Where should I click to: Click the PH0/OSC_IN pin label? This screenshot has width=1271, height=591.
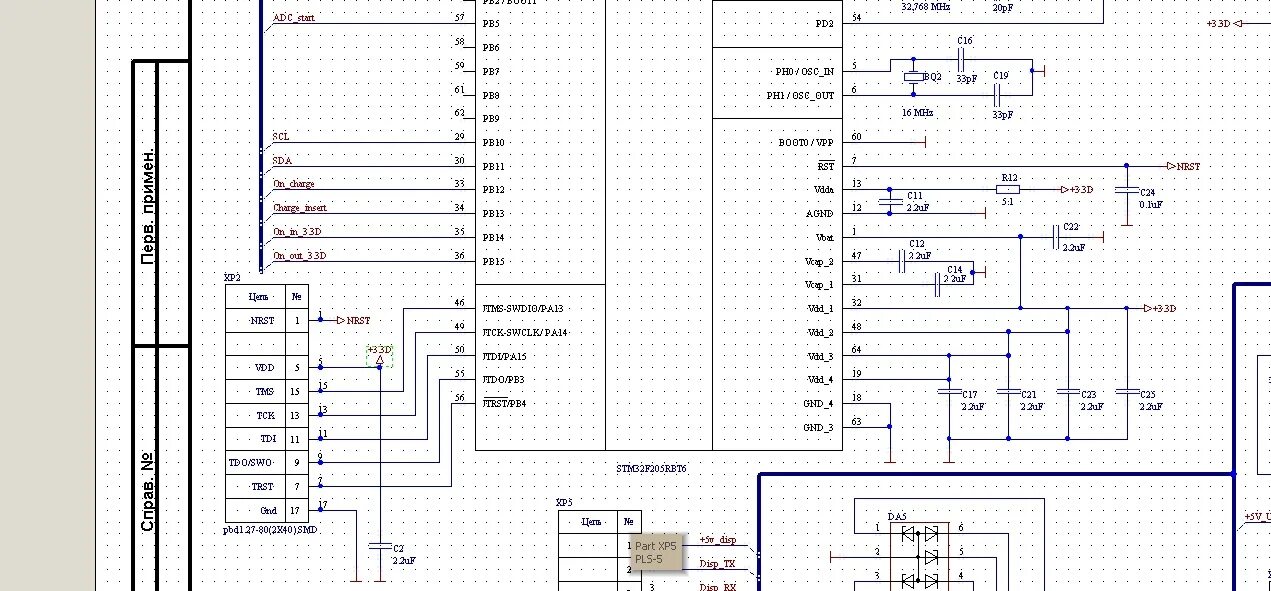click(804, 72)
